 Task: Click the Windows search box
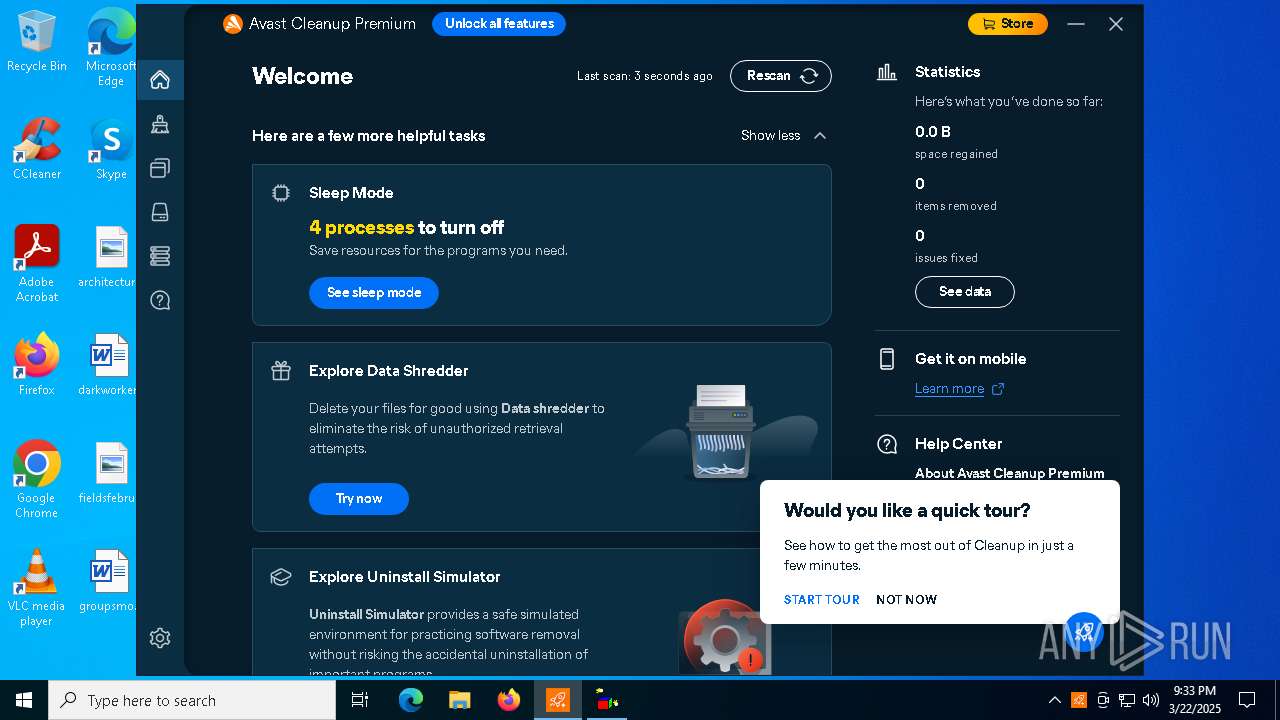pyautogui.click(x=192, y=700)
